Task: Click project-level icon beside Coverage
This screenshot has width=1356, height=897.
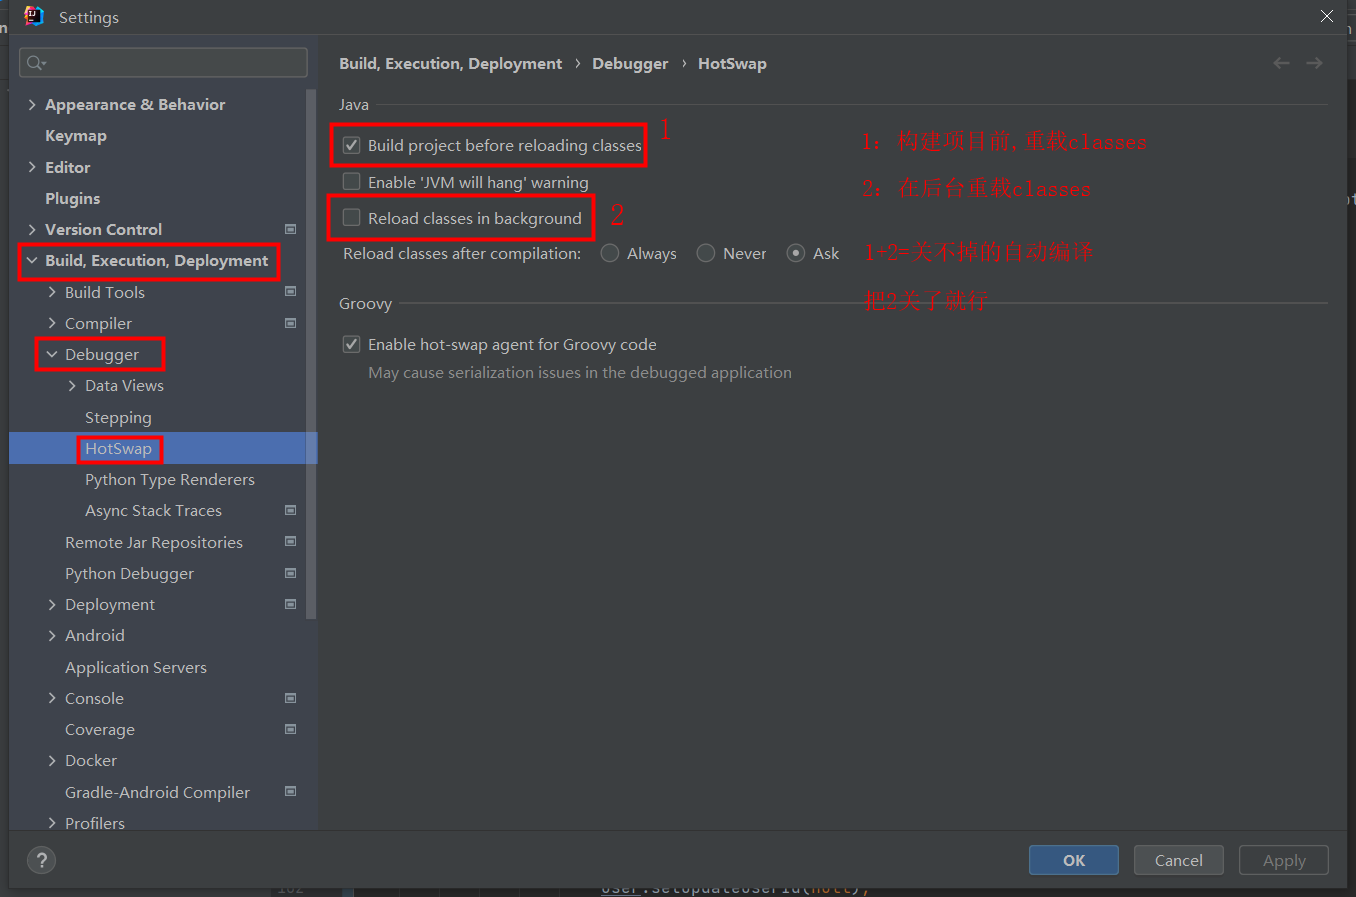Action: (290, 729)
